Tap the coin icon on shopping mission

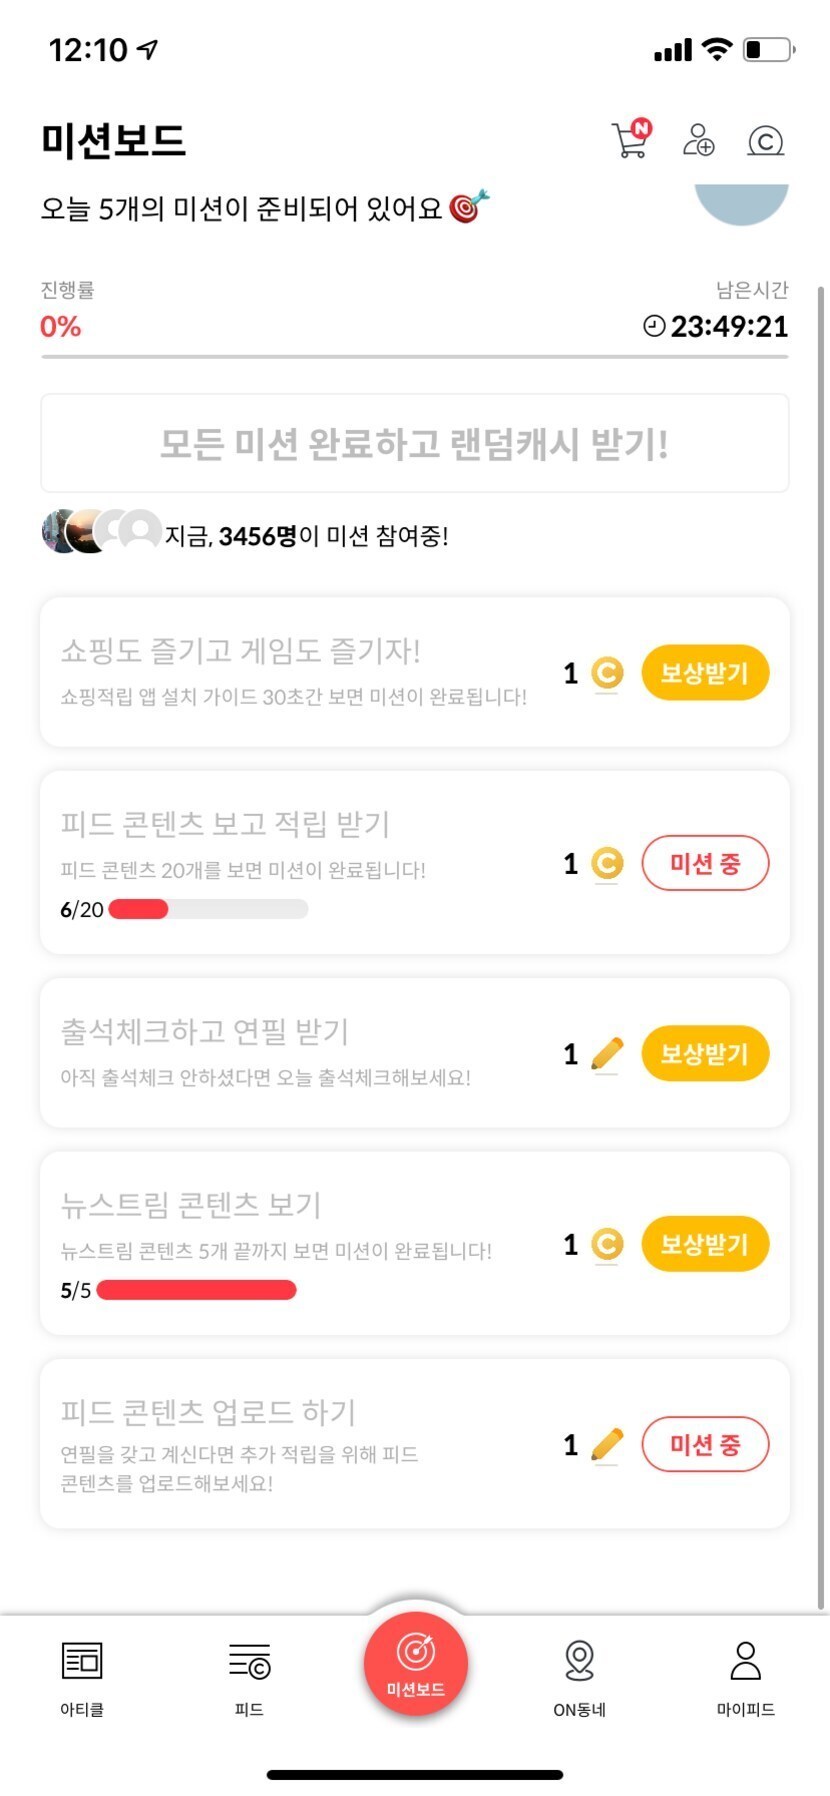[607, 673]
